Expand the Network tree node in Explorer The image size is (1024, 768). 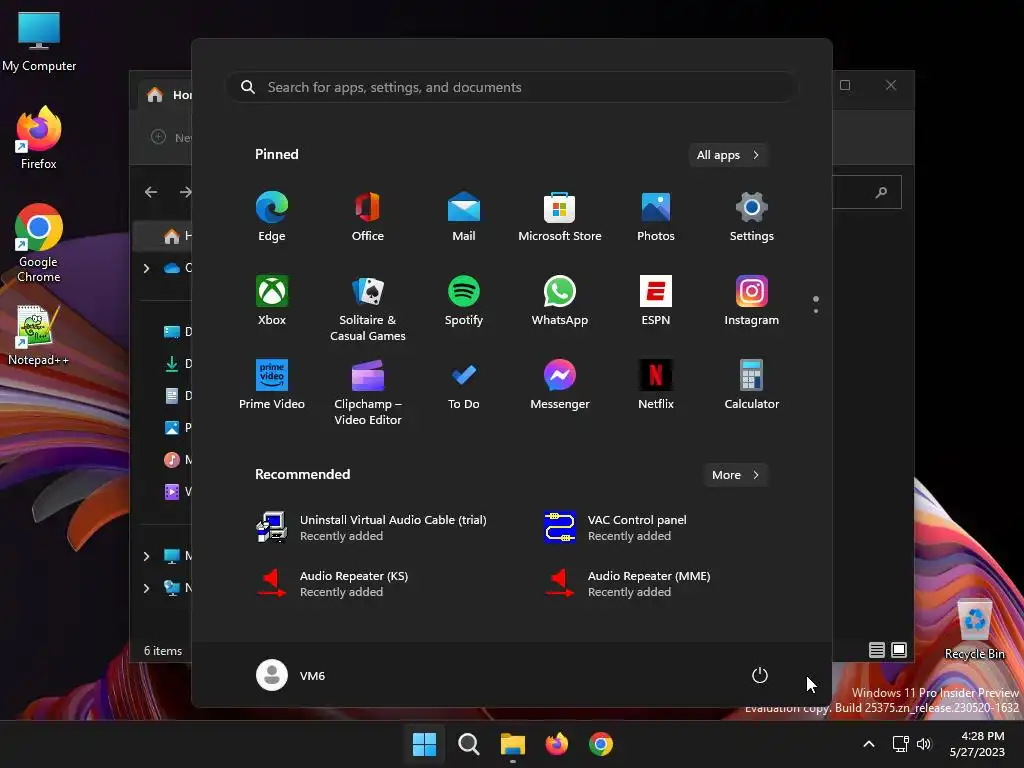click(x=146, y=588)
